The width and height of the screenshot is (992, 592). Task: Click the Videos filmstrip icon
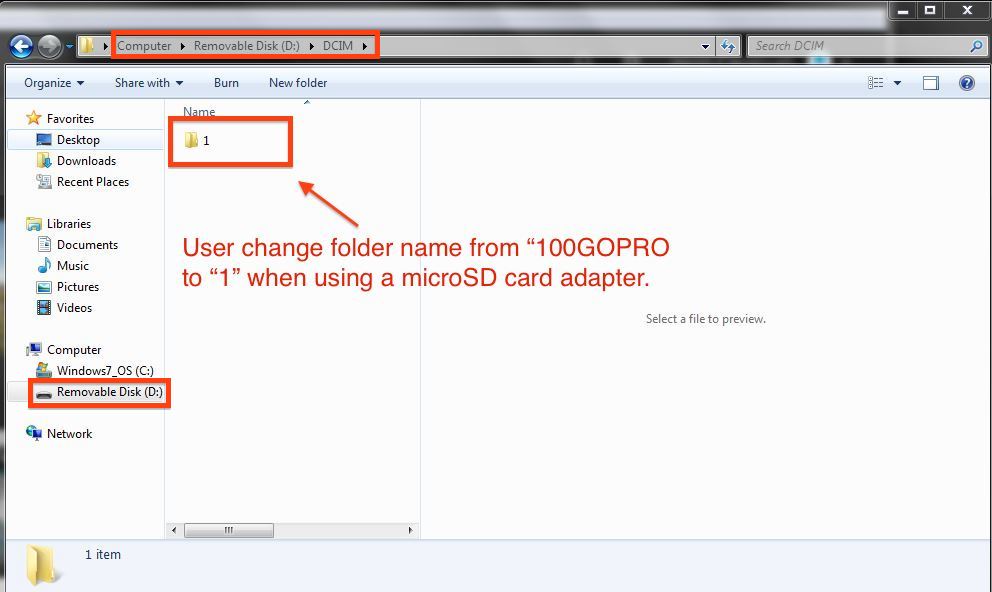tap(44, 307)
